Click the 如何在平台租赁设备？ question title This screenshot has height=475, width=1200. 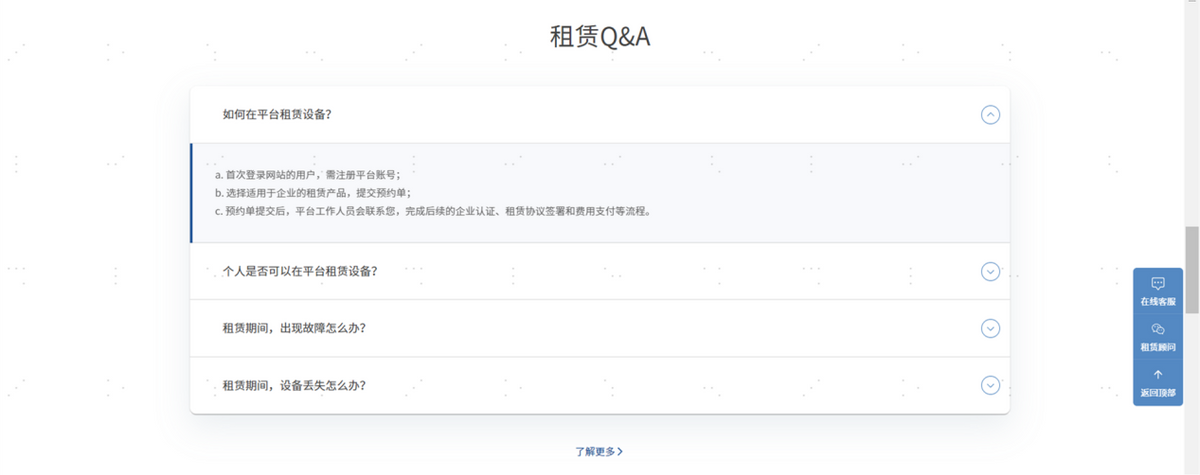277,115
